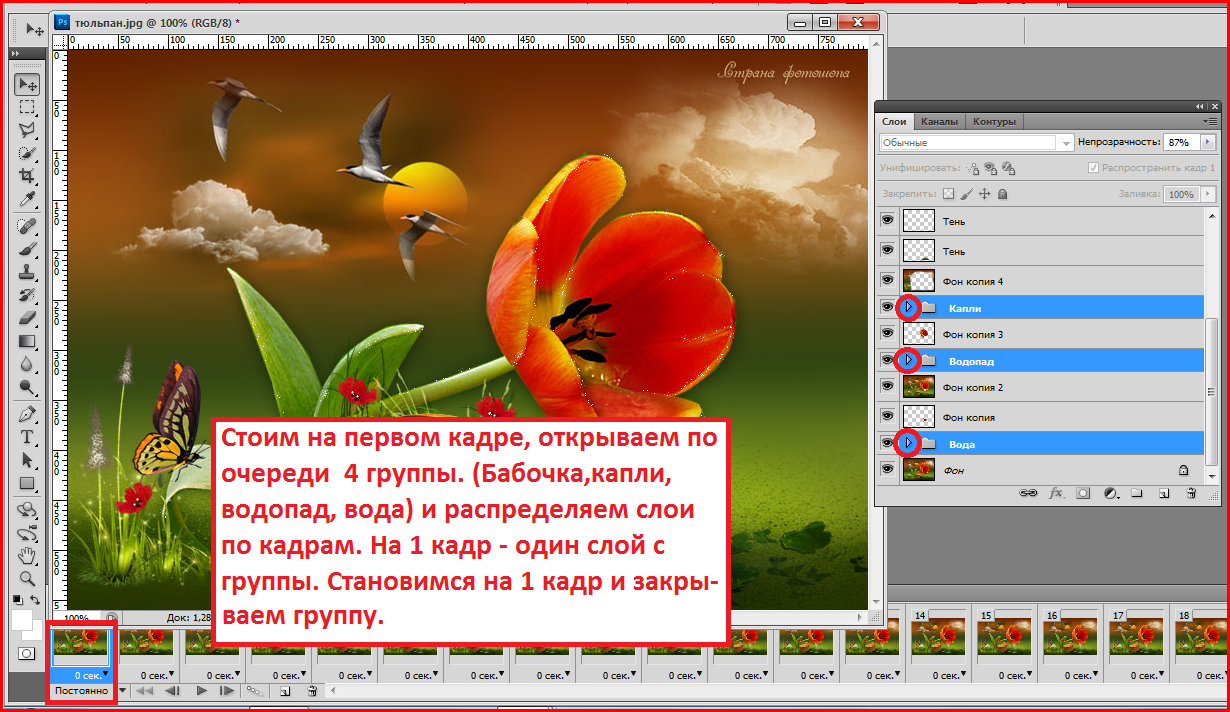Click the tween frames button
This screenshot has height=712, width=1230.
(x=256, y=690)
